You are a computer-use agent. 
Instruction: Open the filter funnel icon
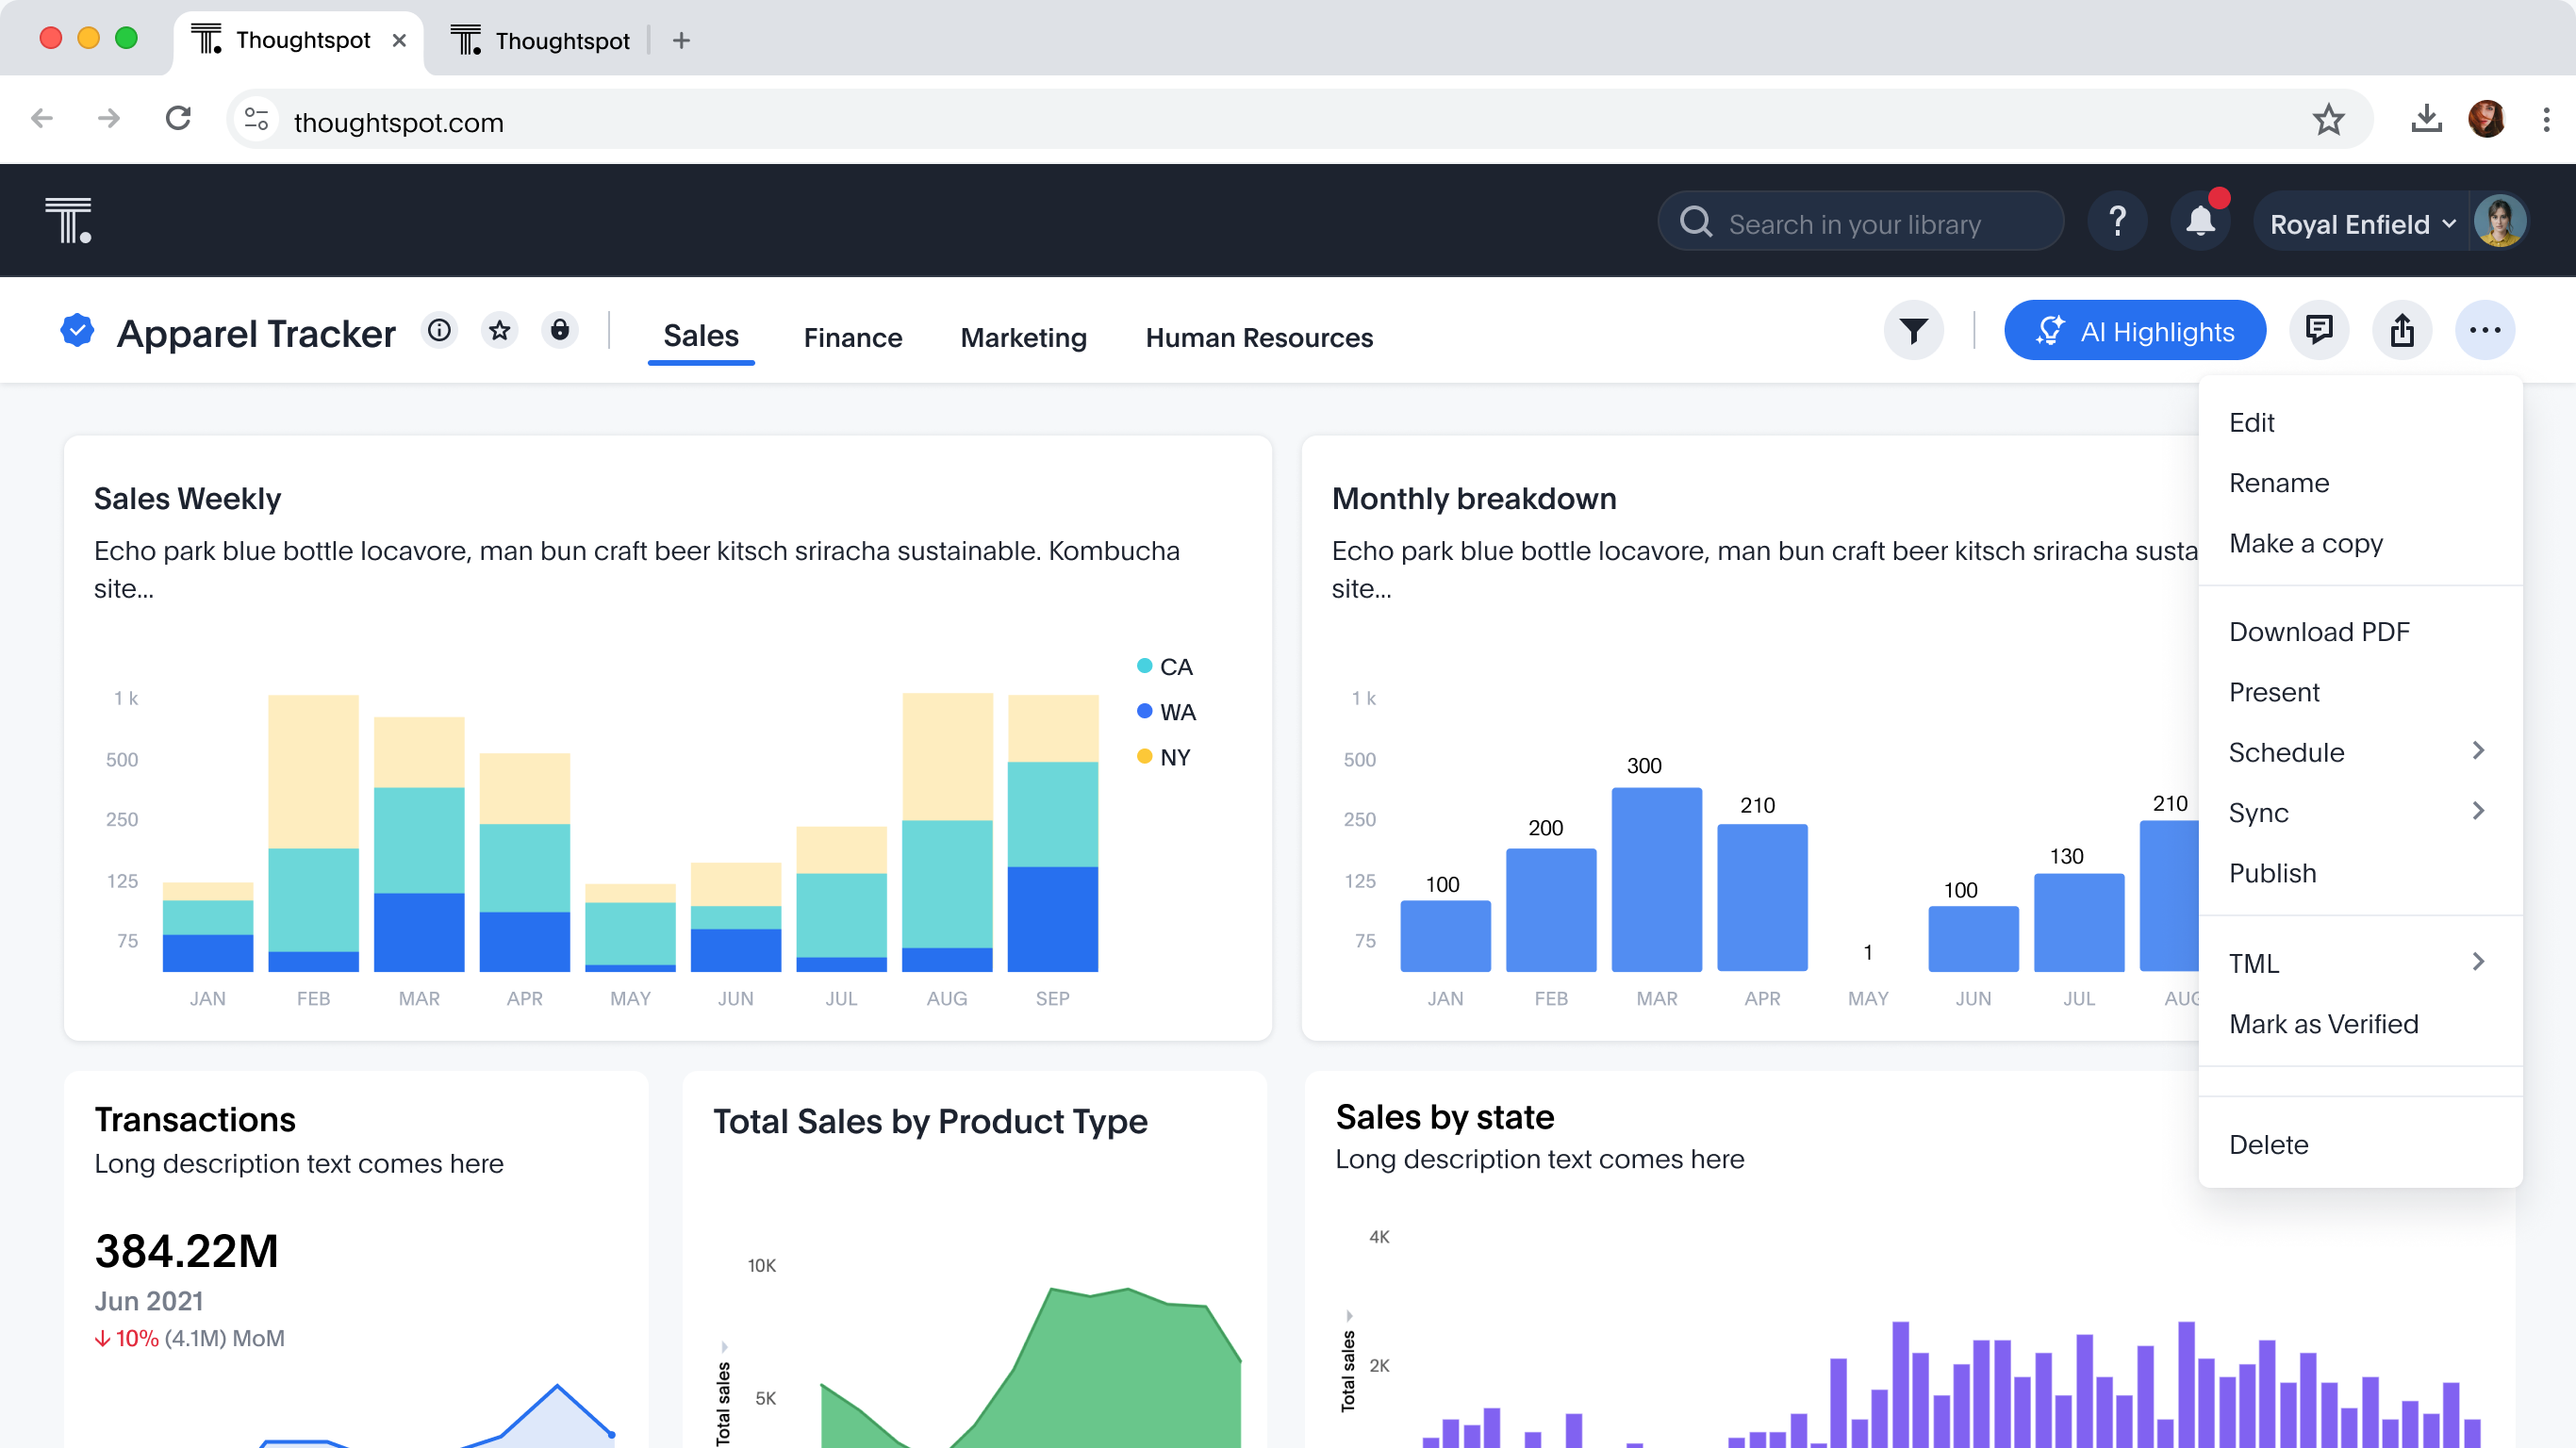click(x=1914, y=331)
